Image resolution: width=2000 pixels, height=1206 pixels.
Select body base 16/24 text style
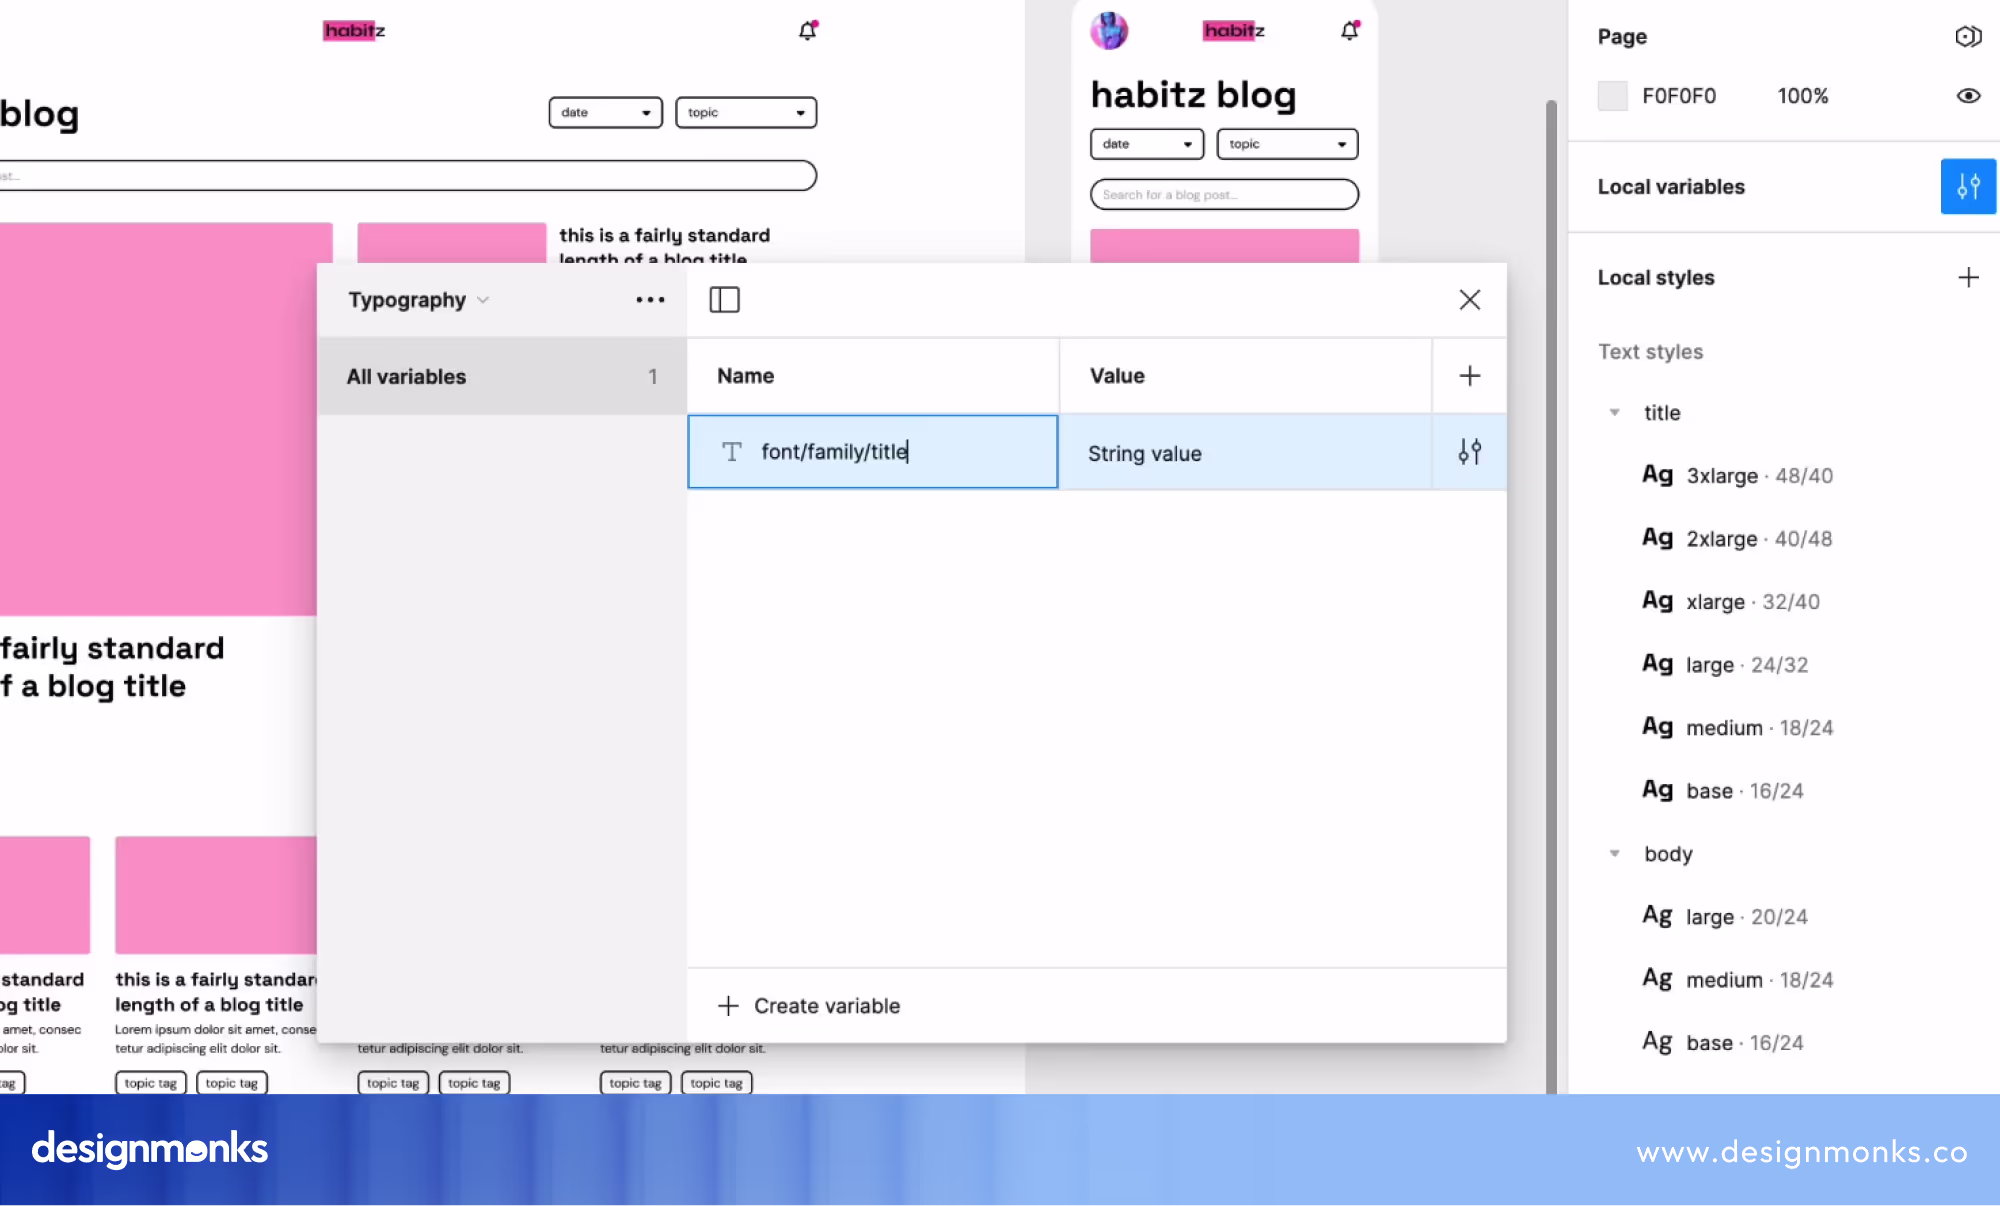pyautogui.click(x=1724, y=1042)
